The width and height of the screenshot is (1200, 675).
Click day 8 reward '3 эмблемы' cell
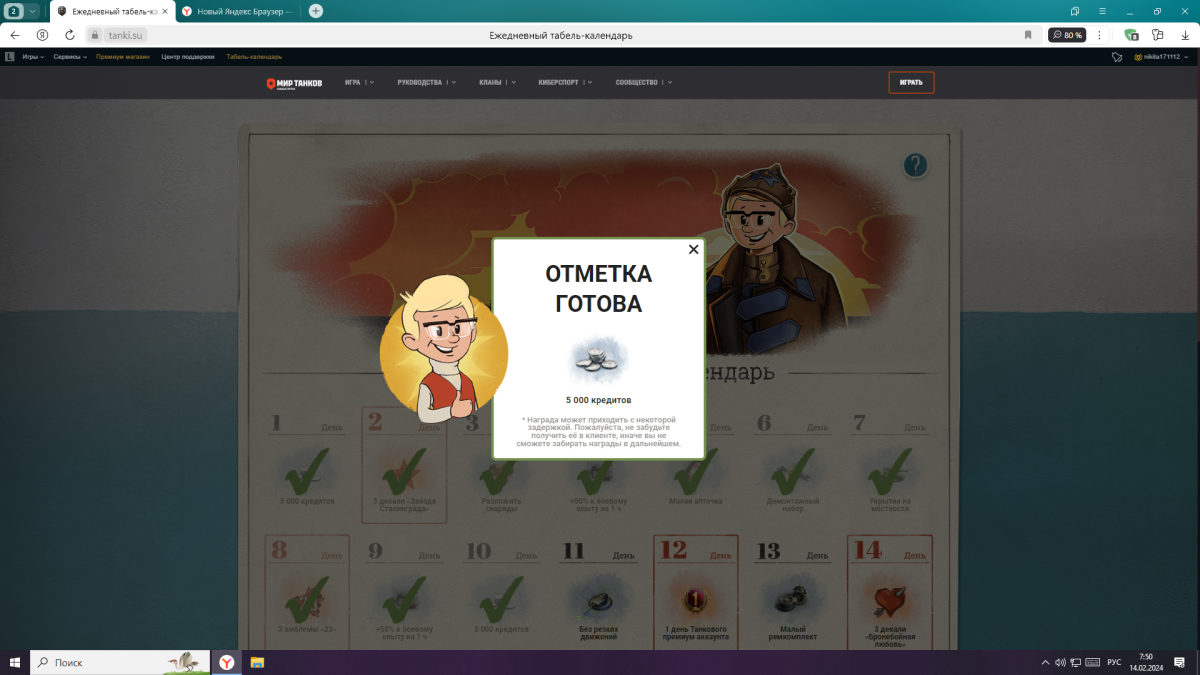point(306,593)
